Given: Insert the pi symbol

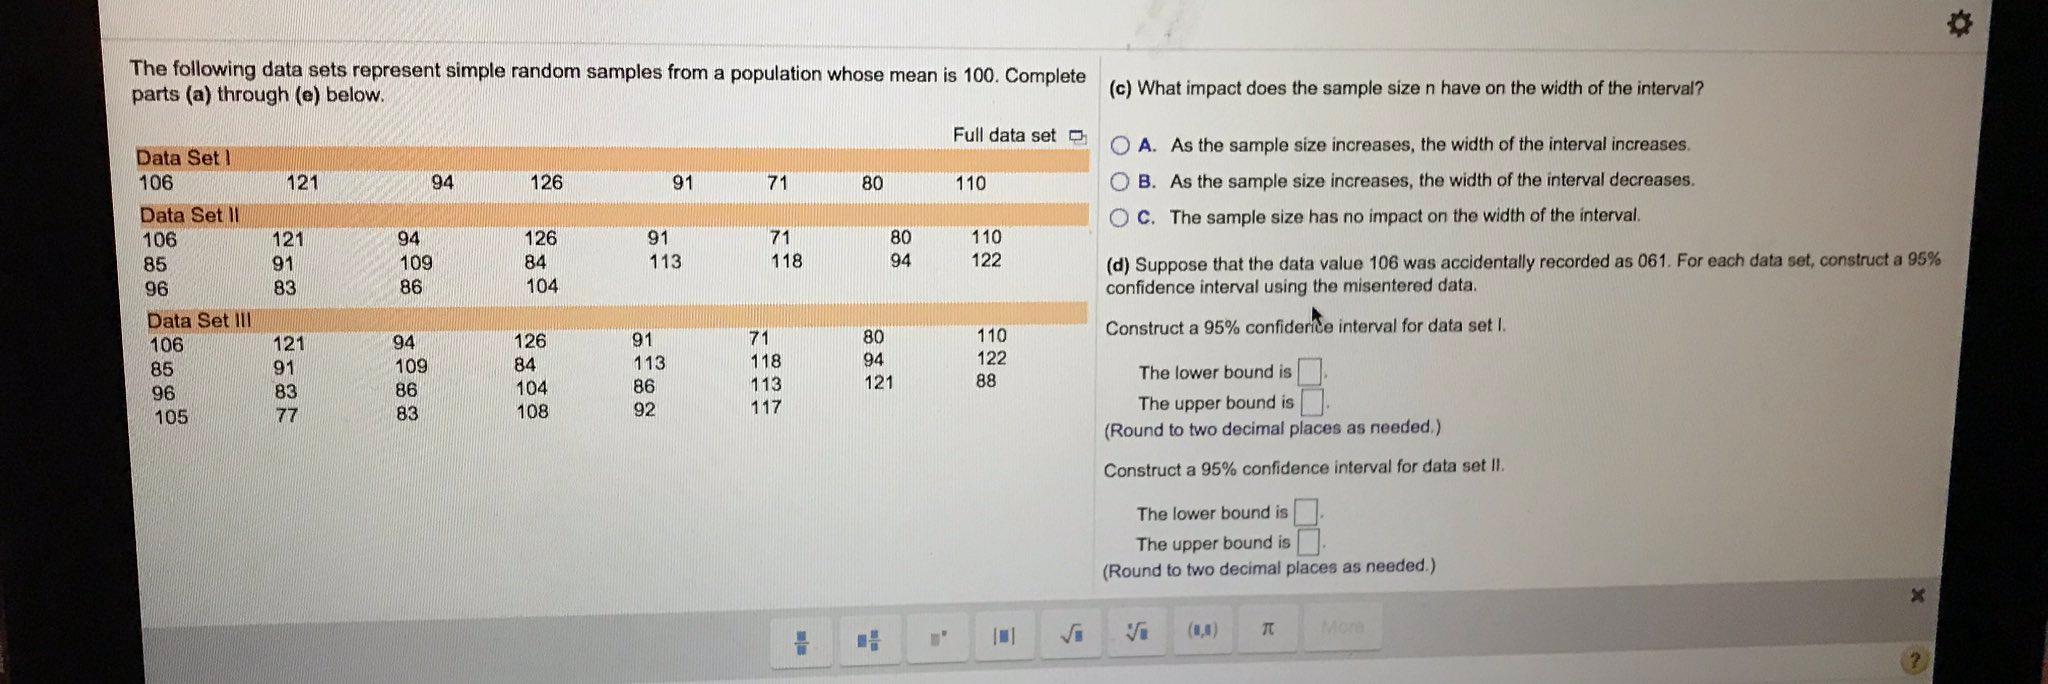Looking at the screenshot, I should pyautogui.click(x=1266, y=628).
